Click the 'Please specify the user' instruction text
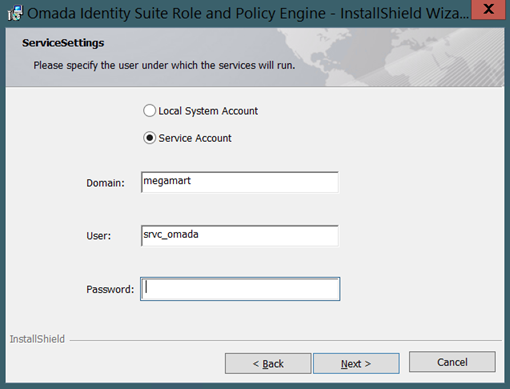 164,65
